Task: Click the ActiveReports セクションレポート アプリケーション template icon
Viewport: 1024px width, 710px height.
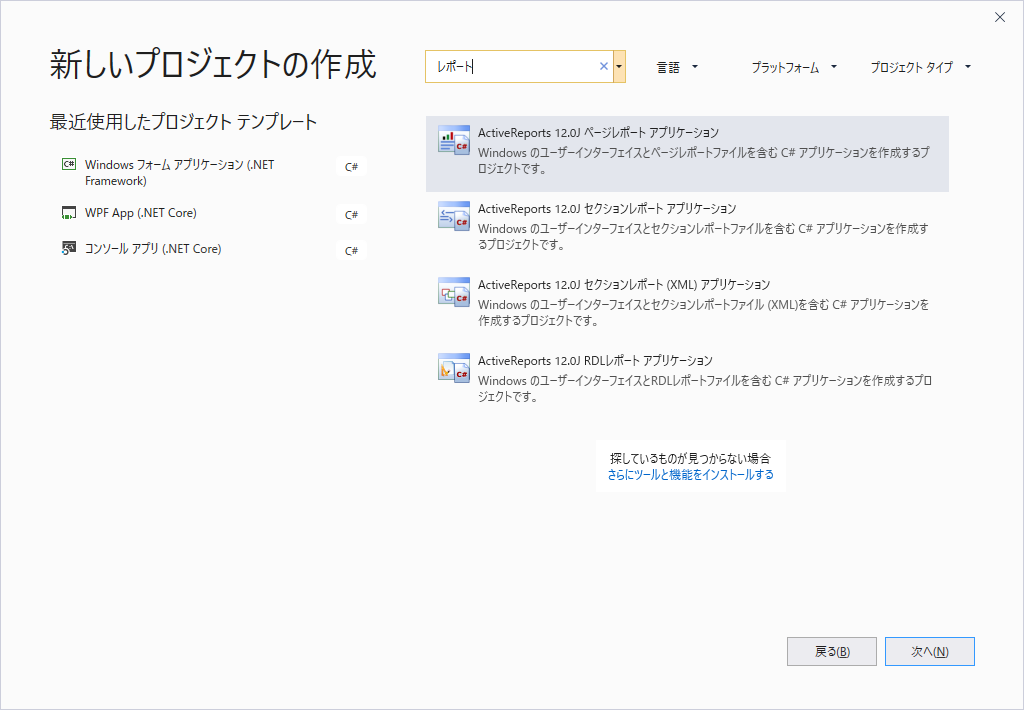Action: [x=454, y=216]
